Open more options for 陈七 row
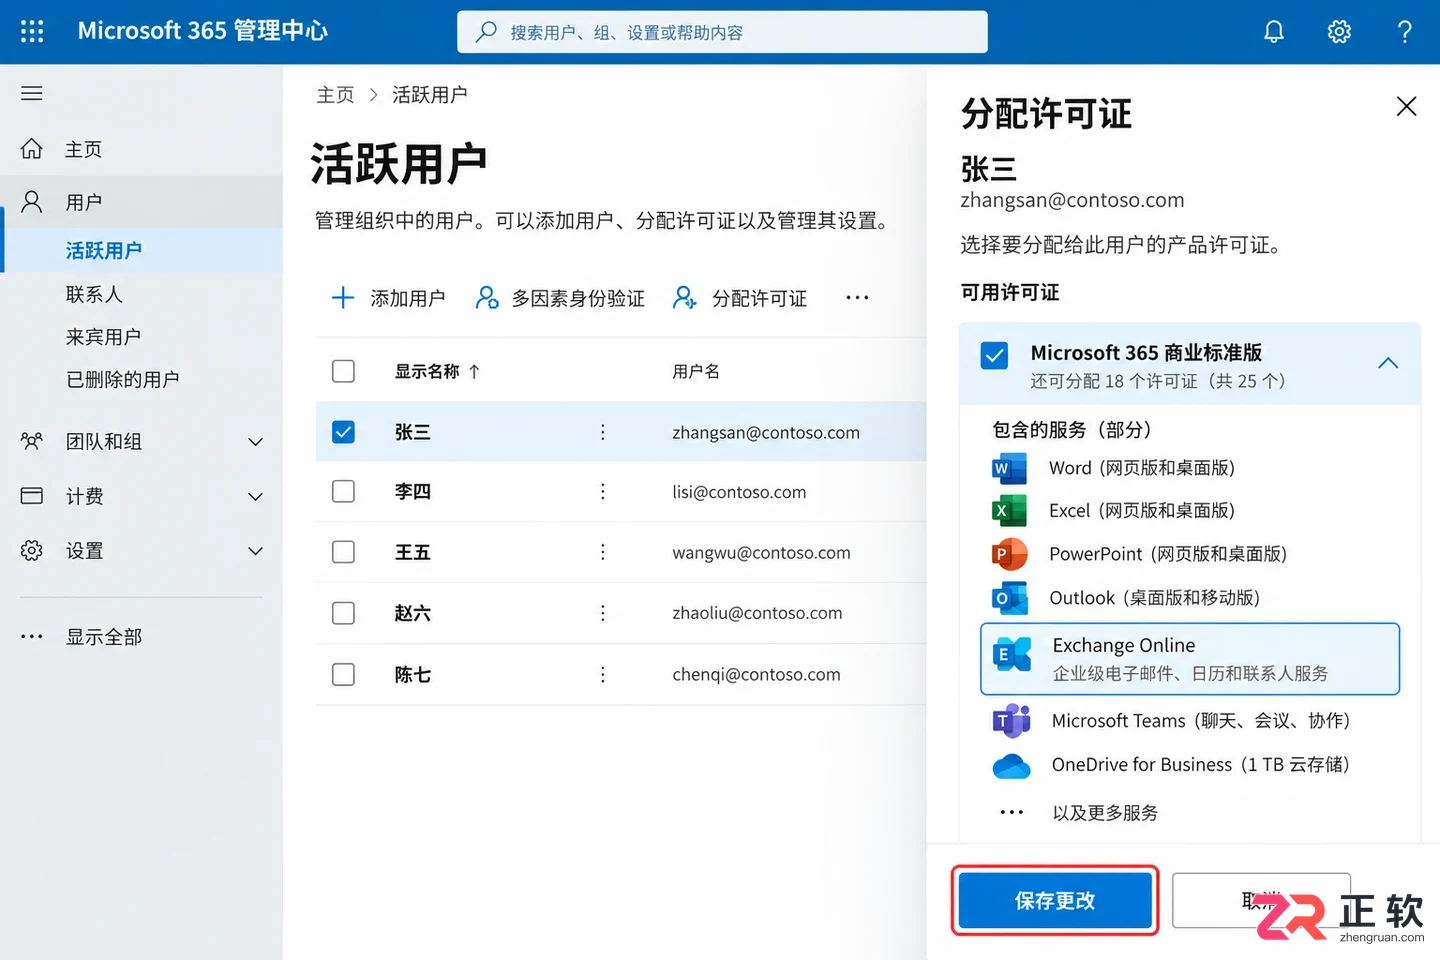The width and height of the screenshot is (1440, 960). click(x=602, y=675)
